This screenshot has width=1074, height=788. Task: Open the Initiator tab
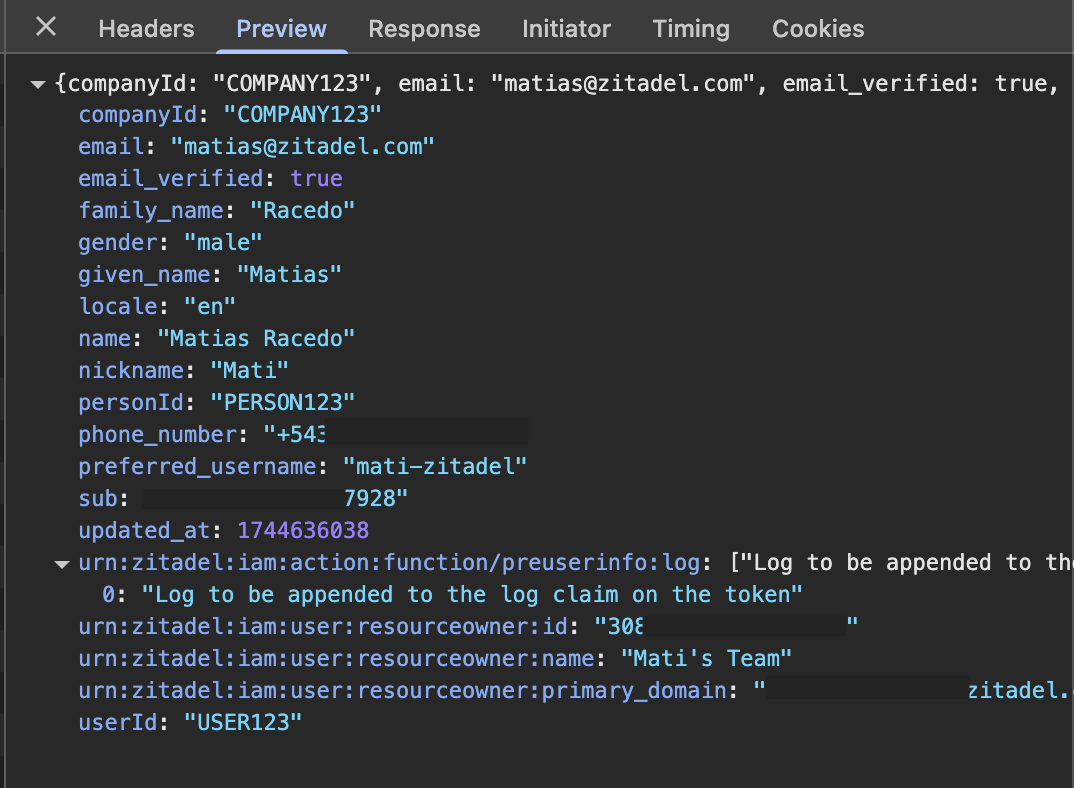click(x=566, y=29)
